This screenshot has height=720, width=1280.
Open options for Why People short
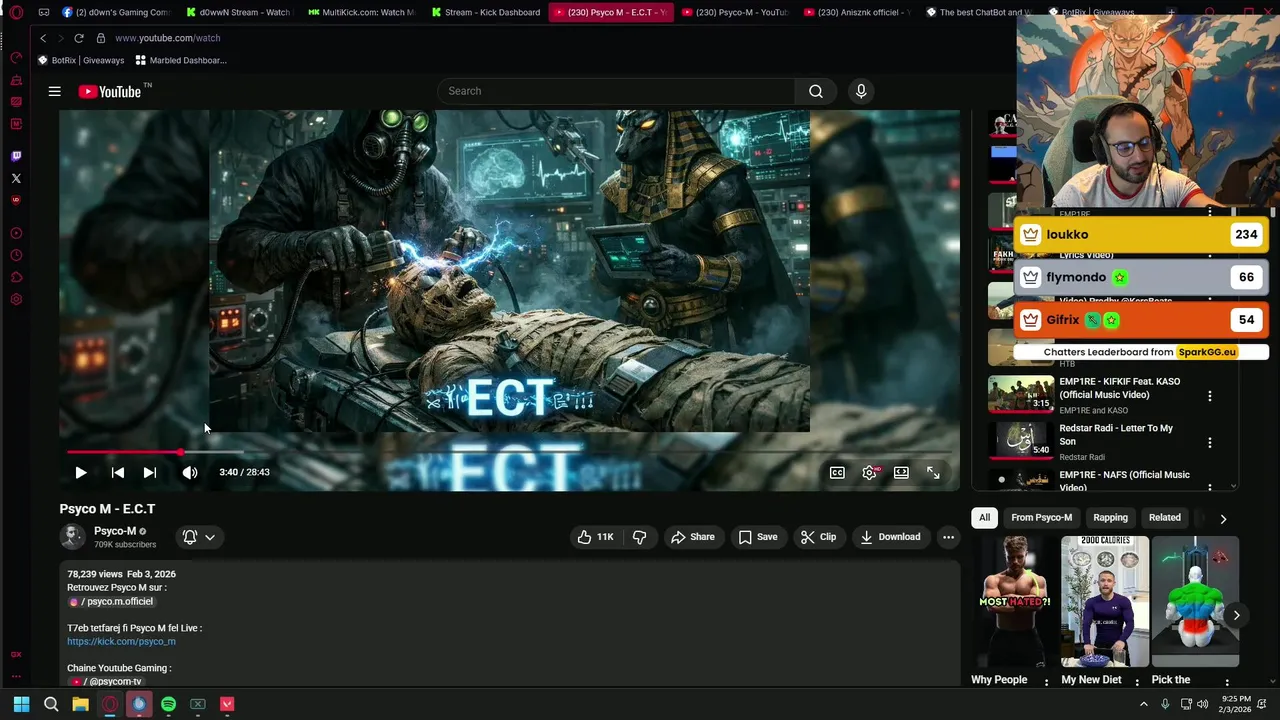coord(1047,683)
